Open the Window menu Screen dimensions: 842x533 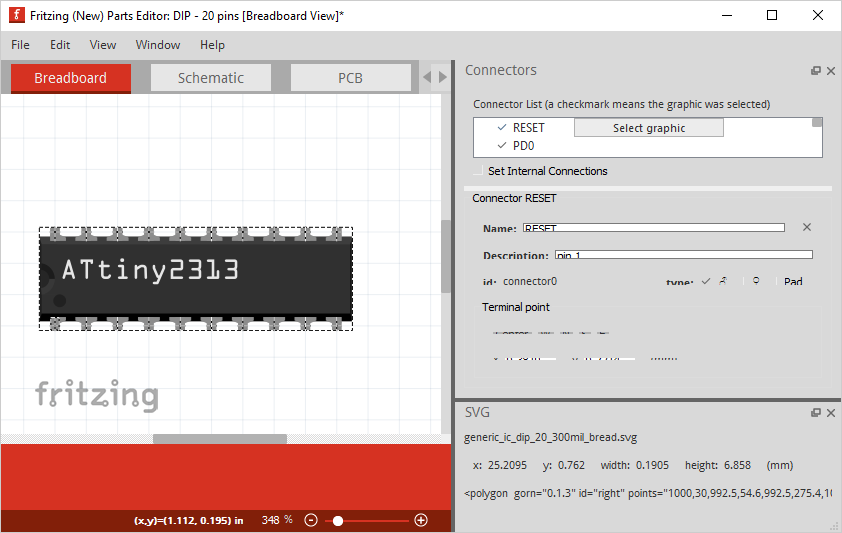point(158,45)
